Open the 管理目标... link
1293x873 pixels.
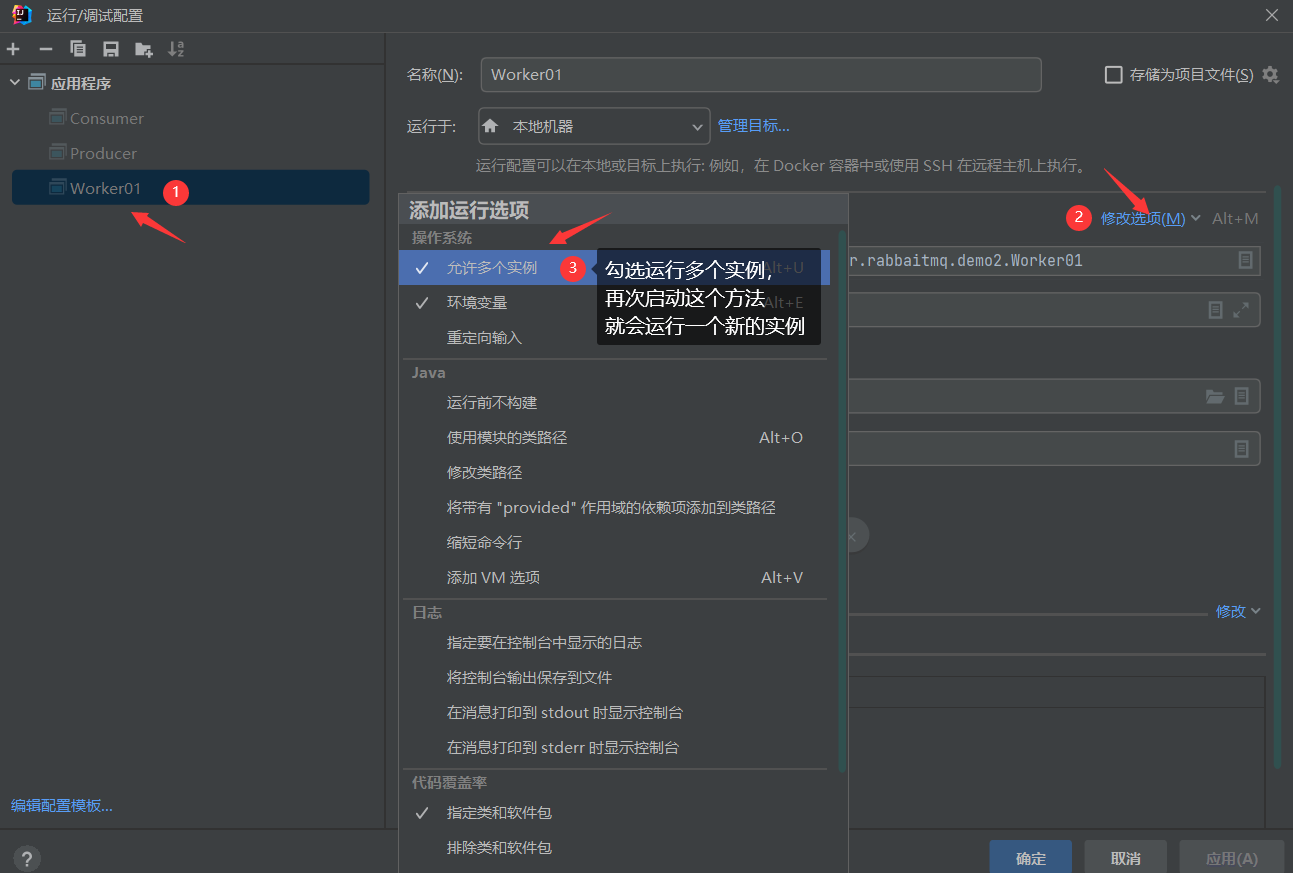tap(753, 126)
